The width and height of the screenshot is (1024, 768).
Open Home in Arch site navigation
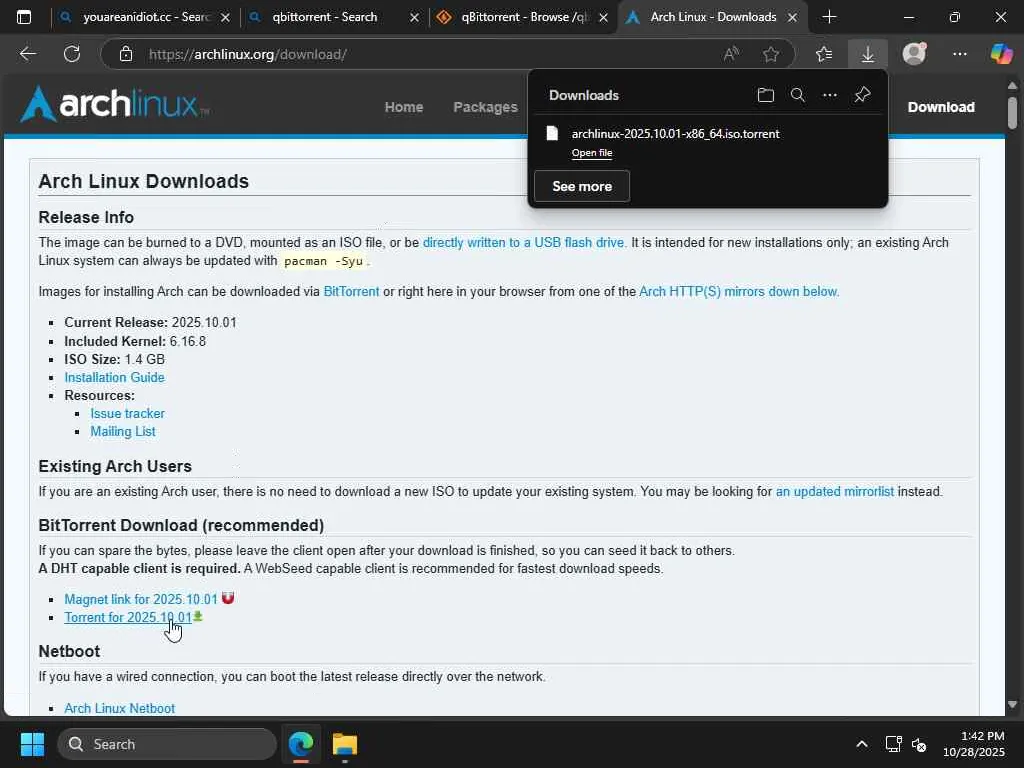click(404, 107)
